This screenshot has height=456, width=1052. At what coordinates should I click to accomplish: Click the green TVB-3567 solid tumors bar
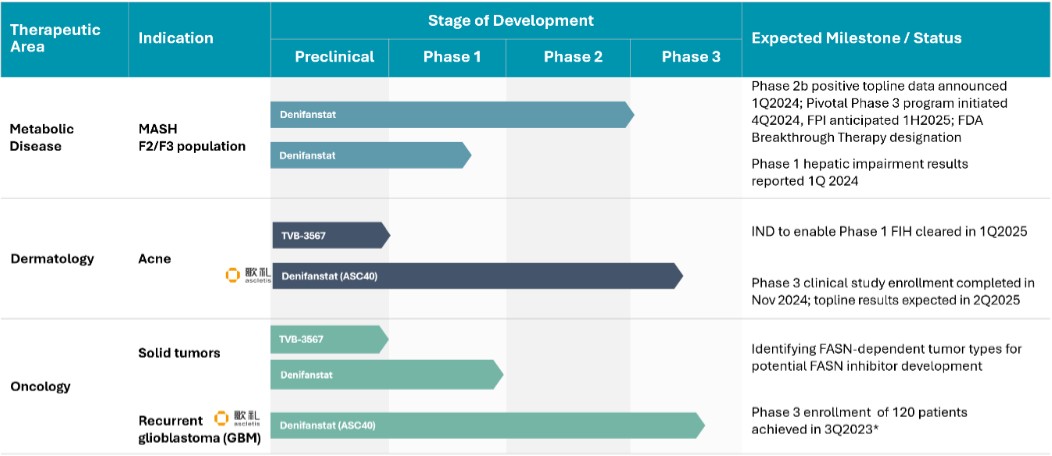point(328,340)
